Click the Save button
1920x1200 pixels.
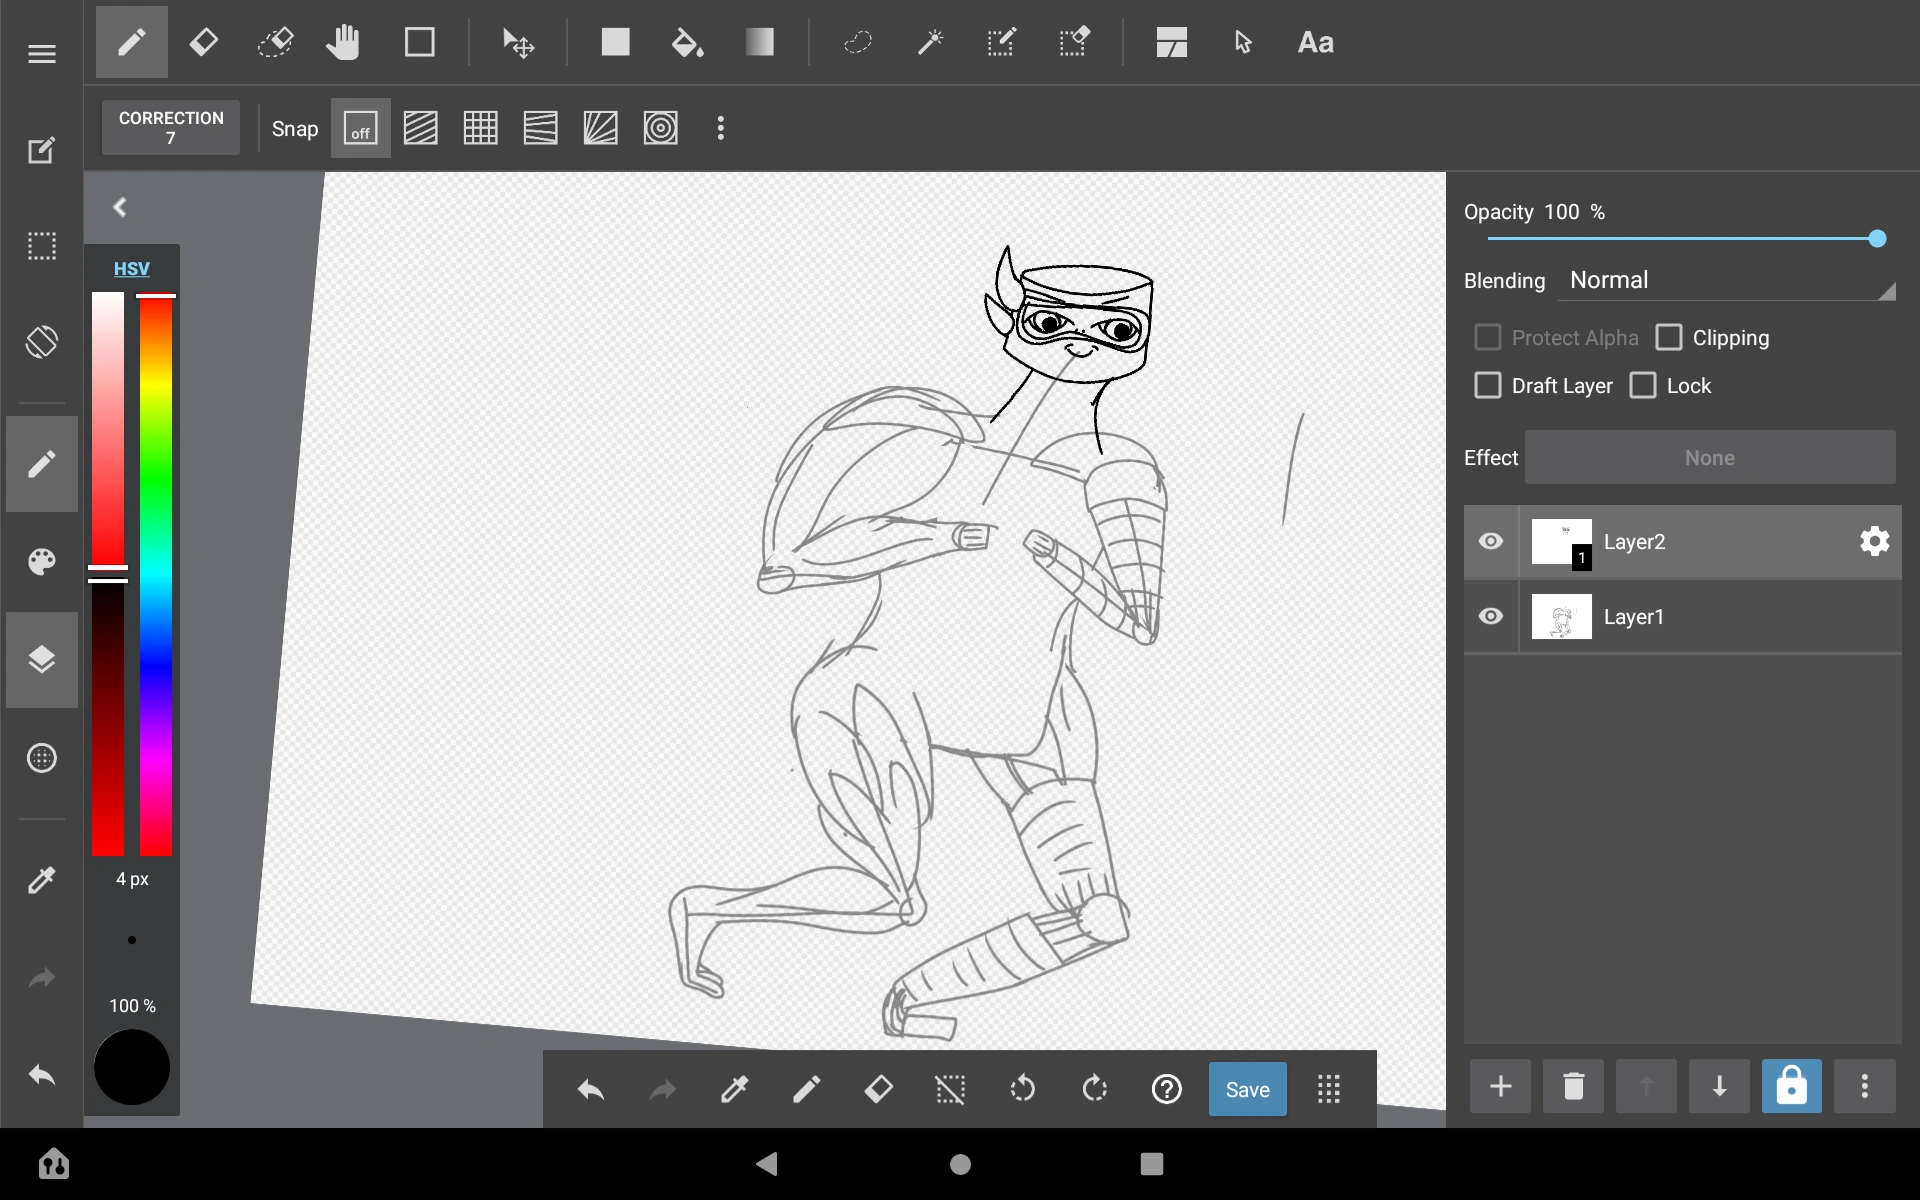[1247, 1089]
